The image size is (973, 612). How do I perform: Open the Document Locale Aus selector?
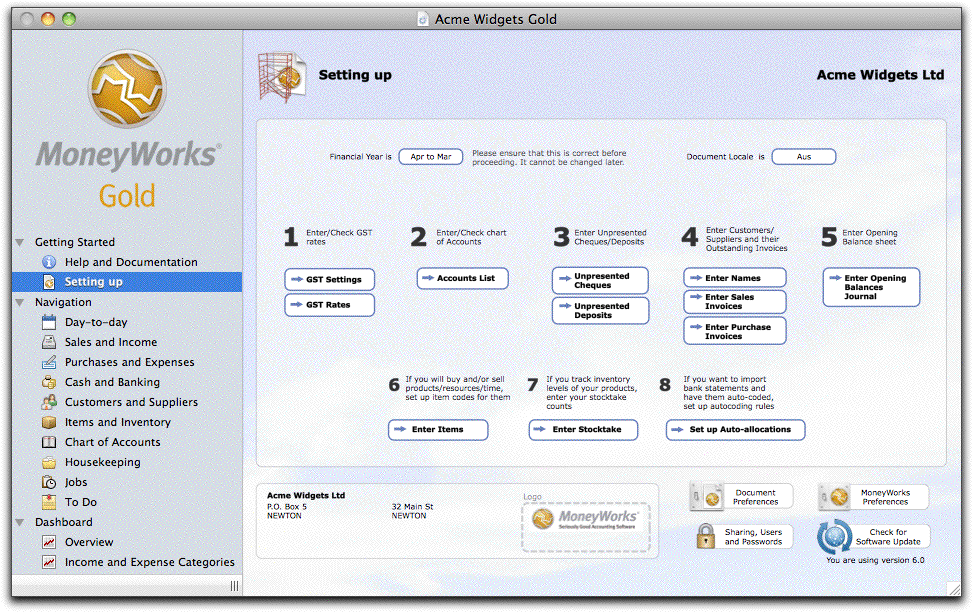(x=804, y=156)
